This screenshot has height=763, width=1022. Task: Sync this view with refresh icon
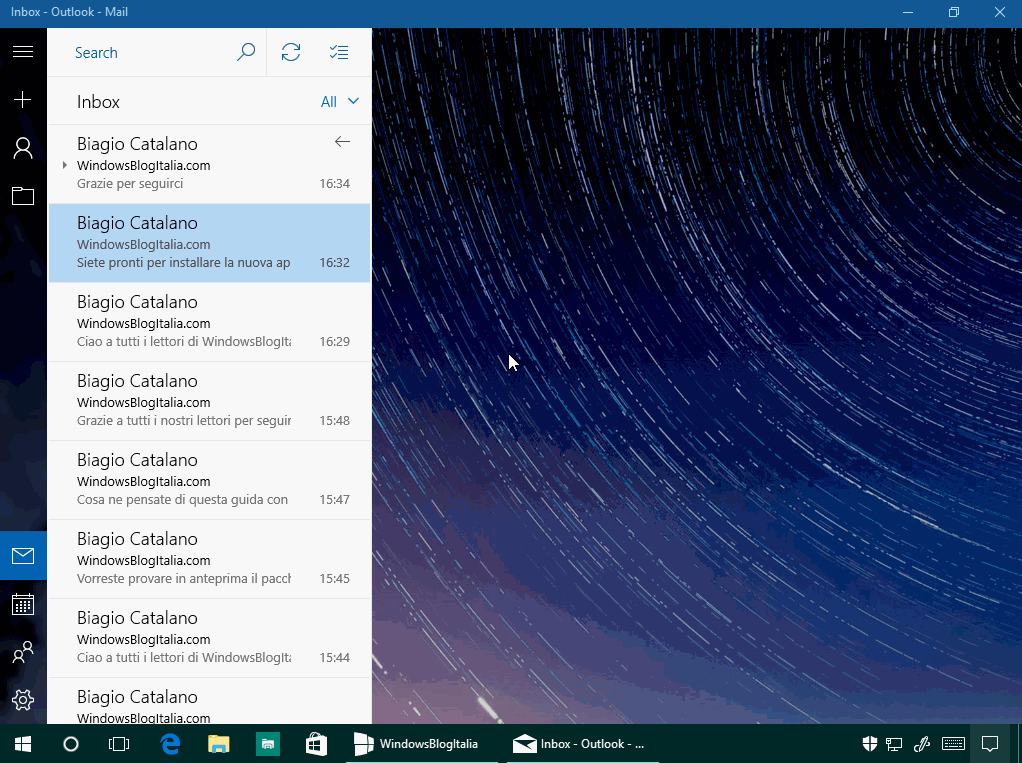point(291,52)
